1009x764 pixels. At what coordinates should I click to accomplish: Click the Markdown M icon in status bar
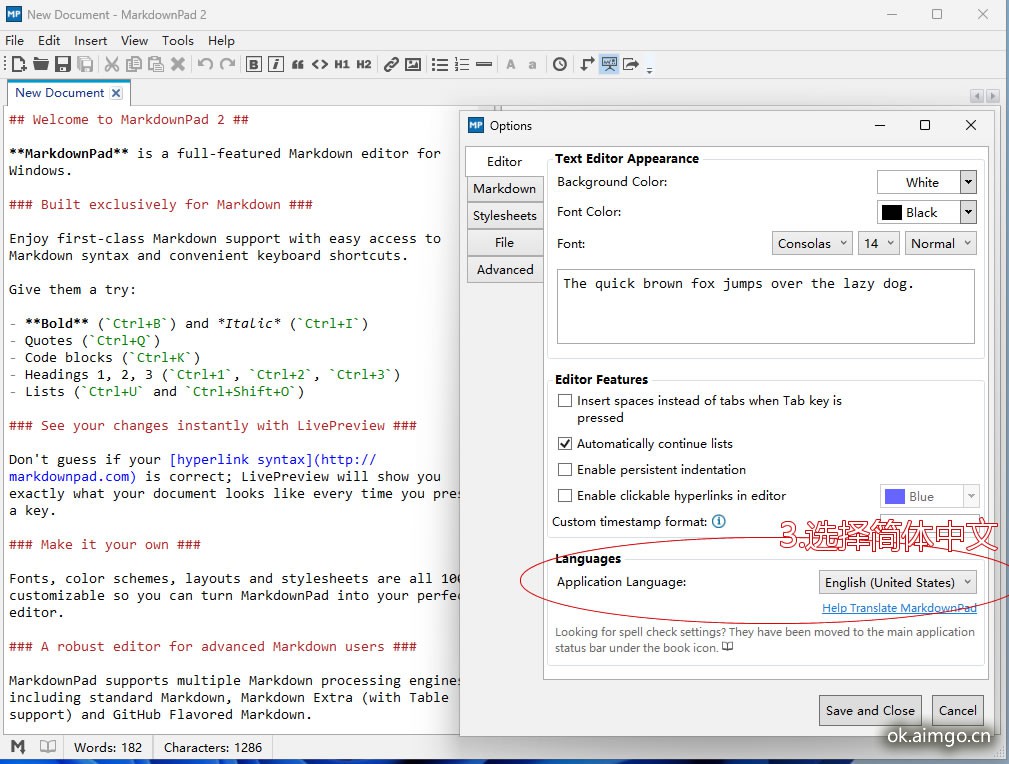click(18, 747)
